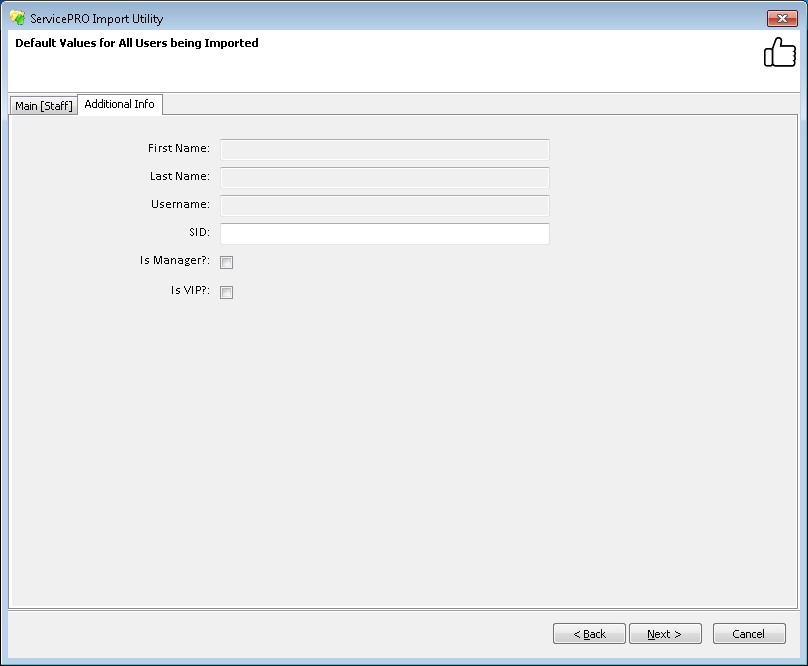The height and width of the screenshot is (666, 808).
Task: Click the header Default Values for All Users
Action: (x=134, y=43)
